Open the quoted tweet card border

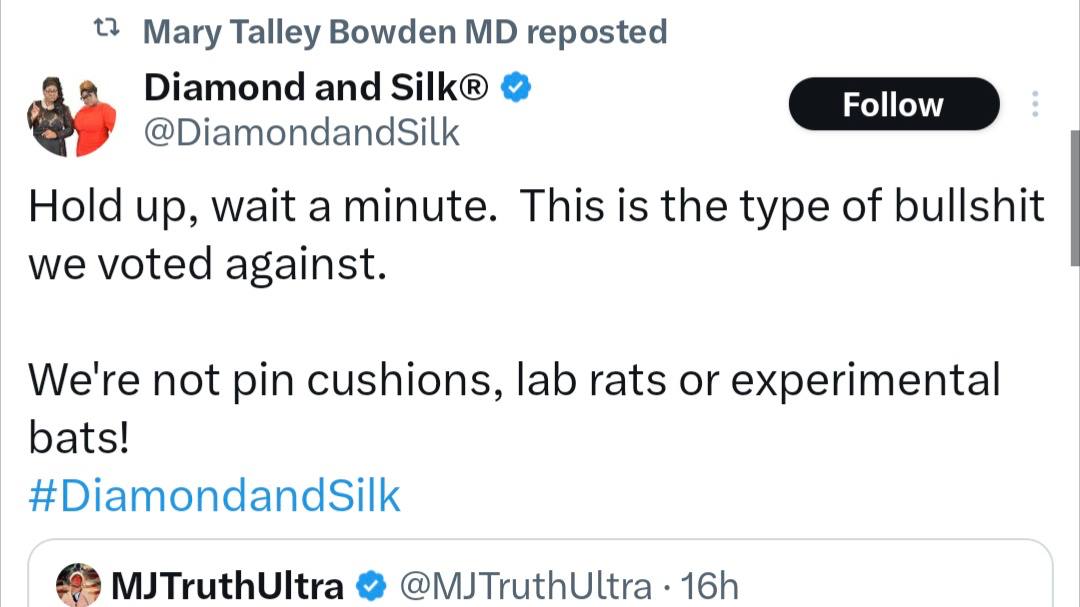coord(540,541)
